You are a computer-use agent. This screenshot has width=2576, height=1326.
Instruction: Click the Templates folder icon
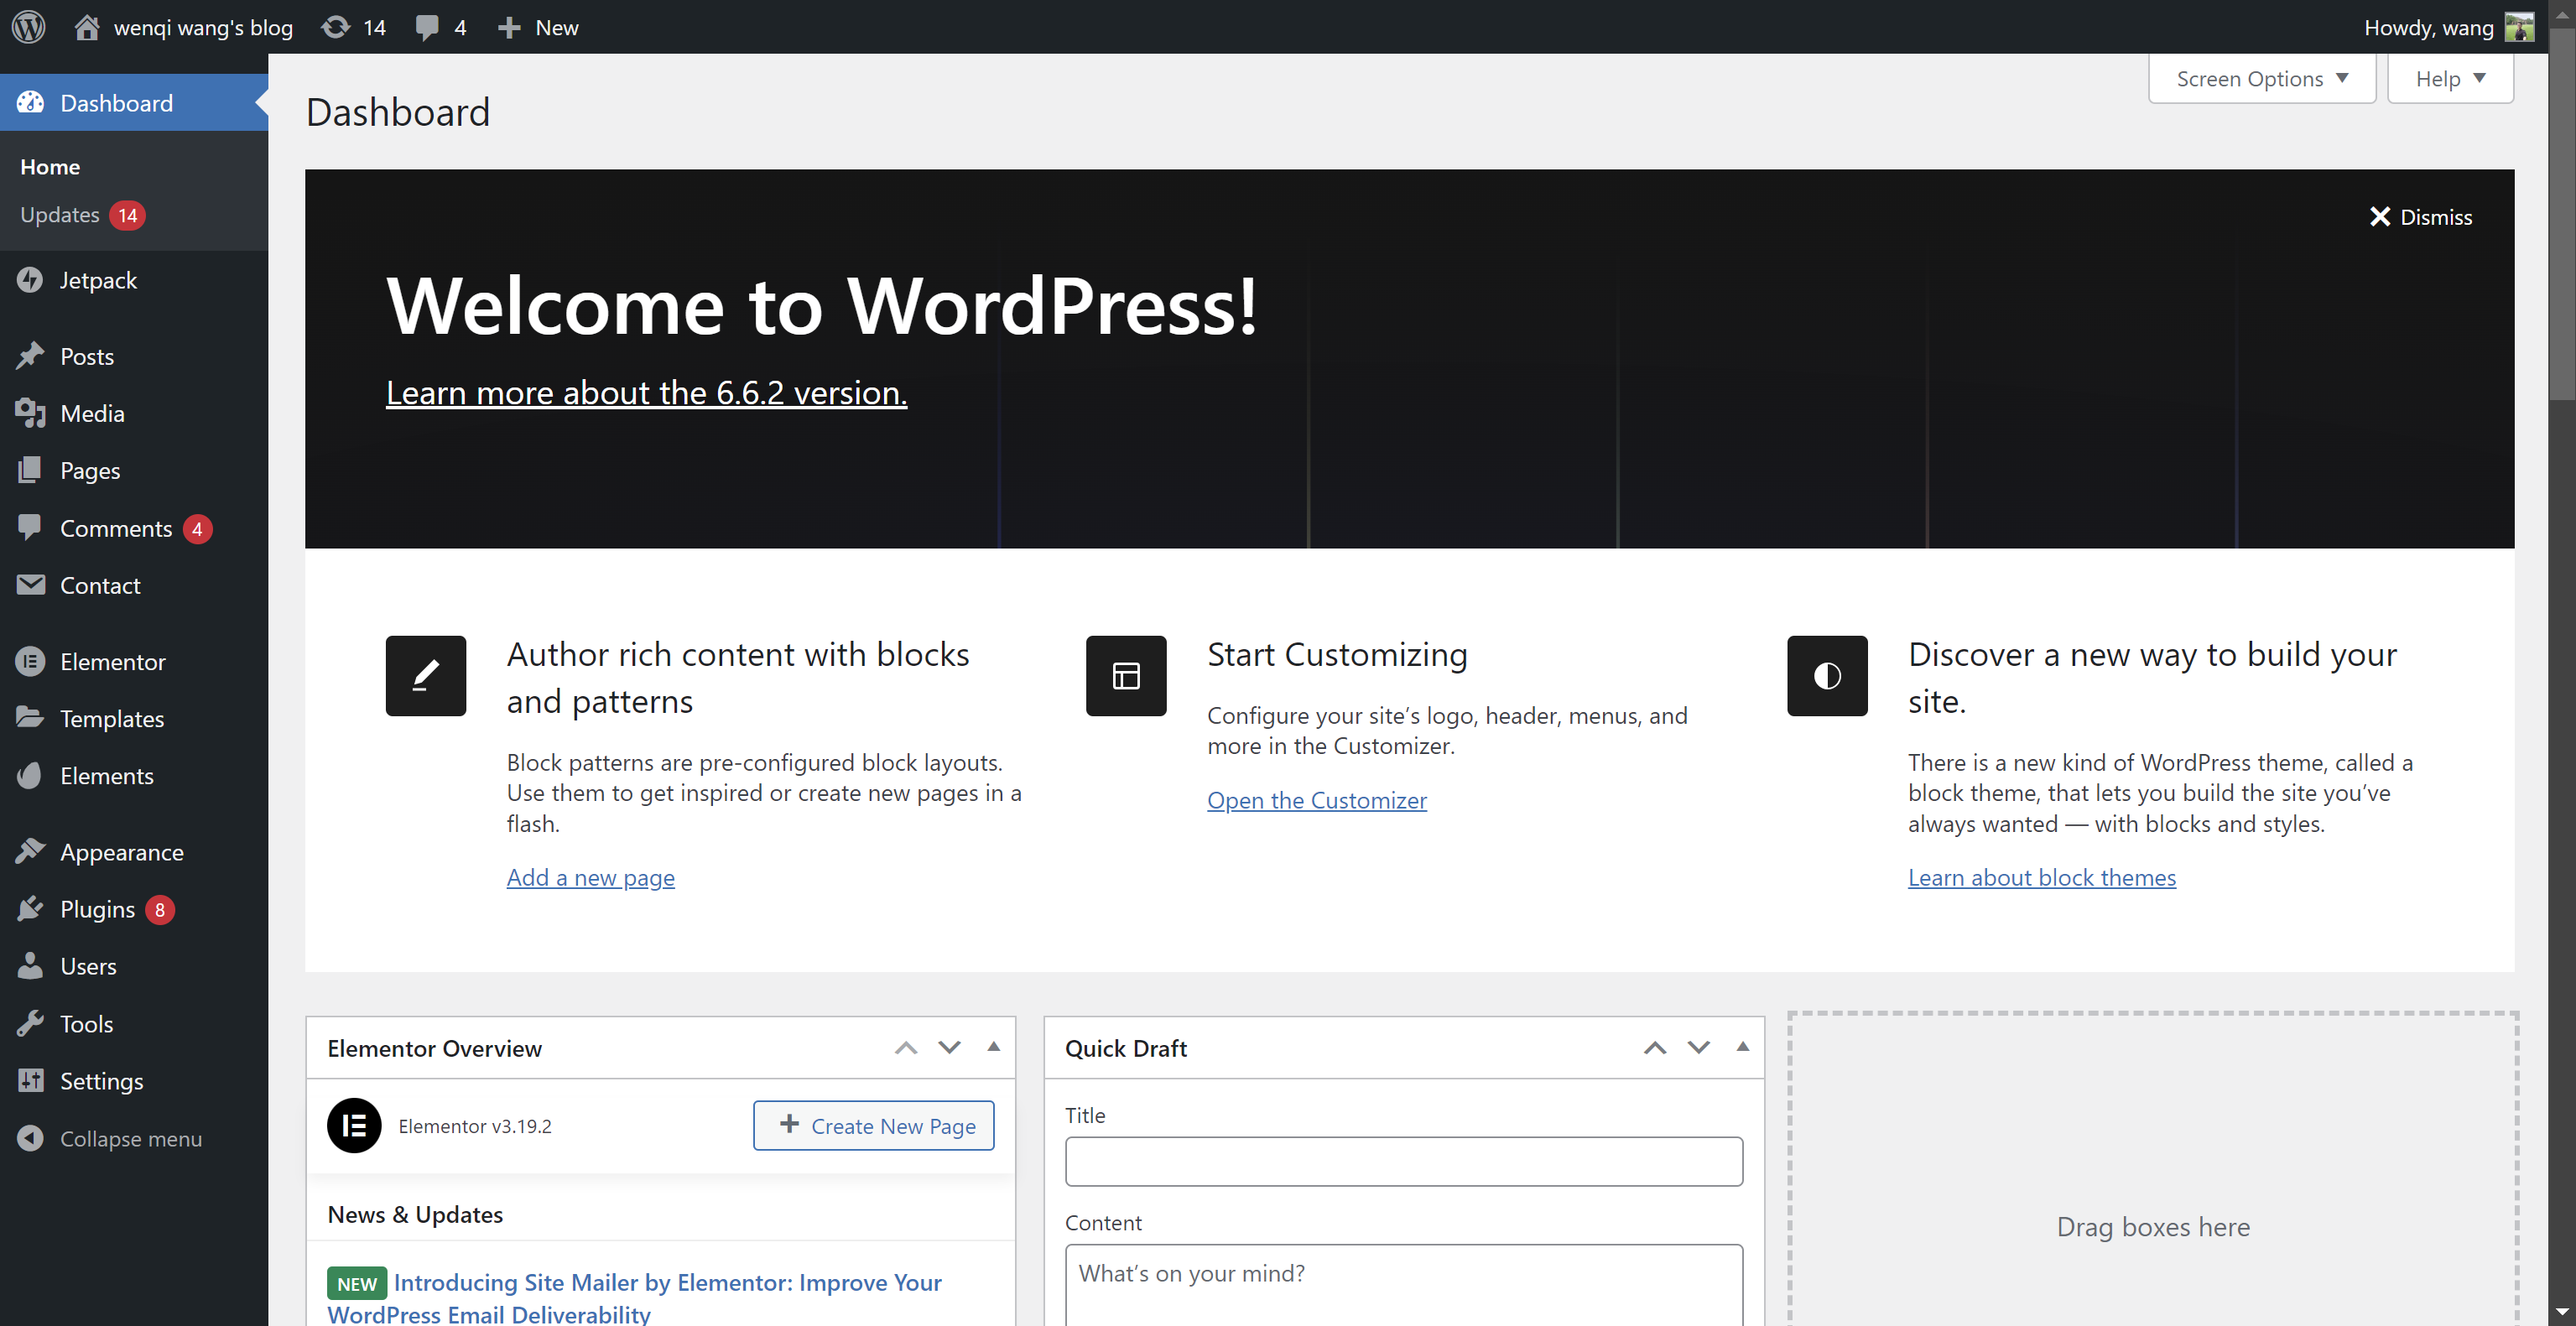(x=30, y=717)
